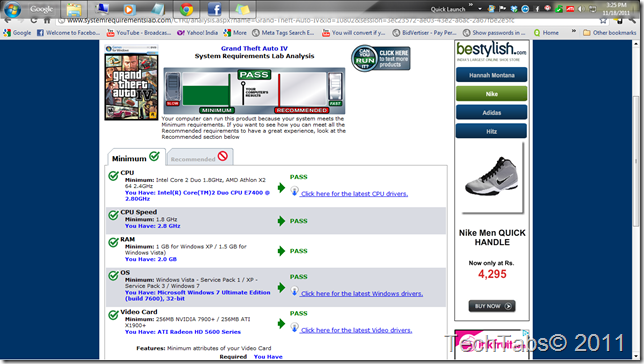Open the Google bookmark
Screen dimensions: 644x364
17,32
